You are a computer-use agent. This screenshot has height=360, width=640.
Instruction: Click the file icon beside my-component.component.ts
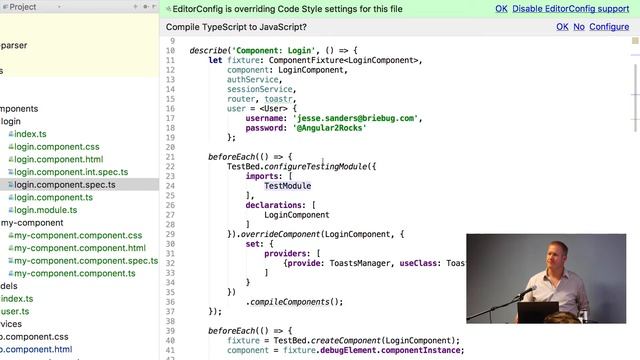click(11, 273)
